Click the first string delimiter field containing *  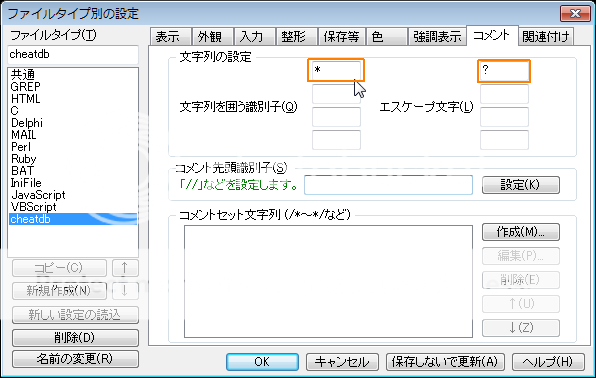pos(336,70)
